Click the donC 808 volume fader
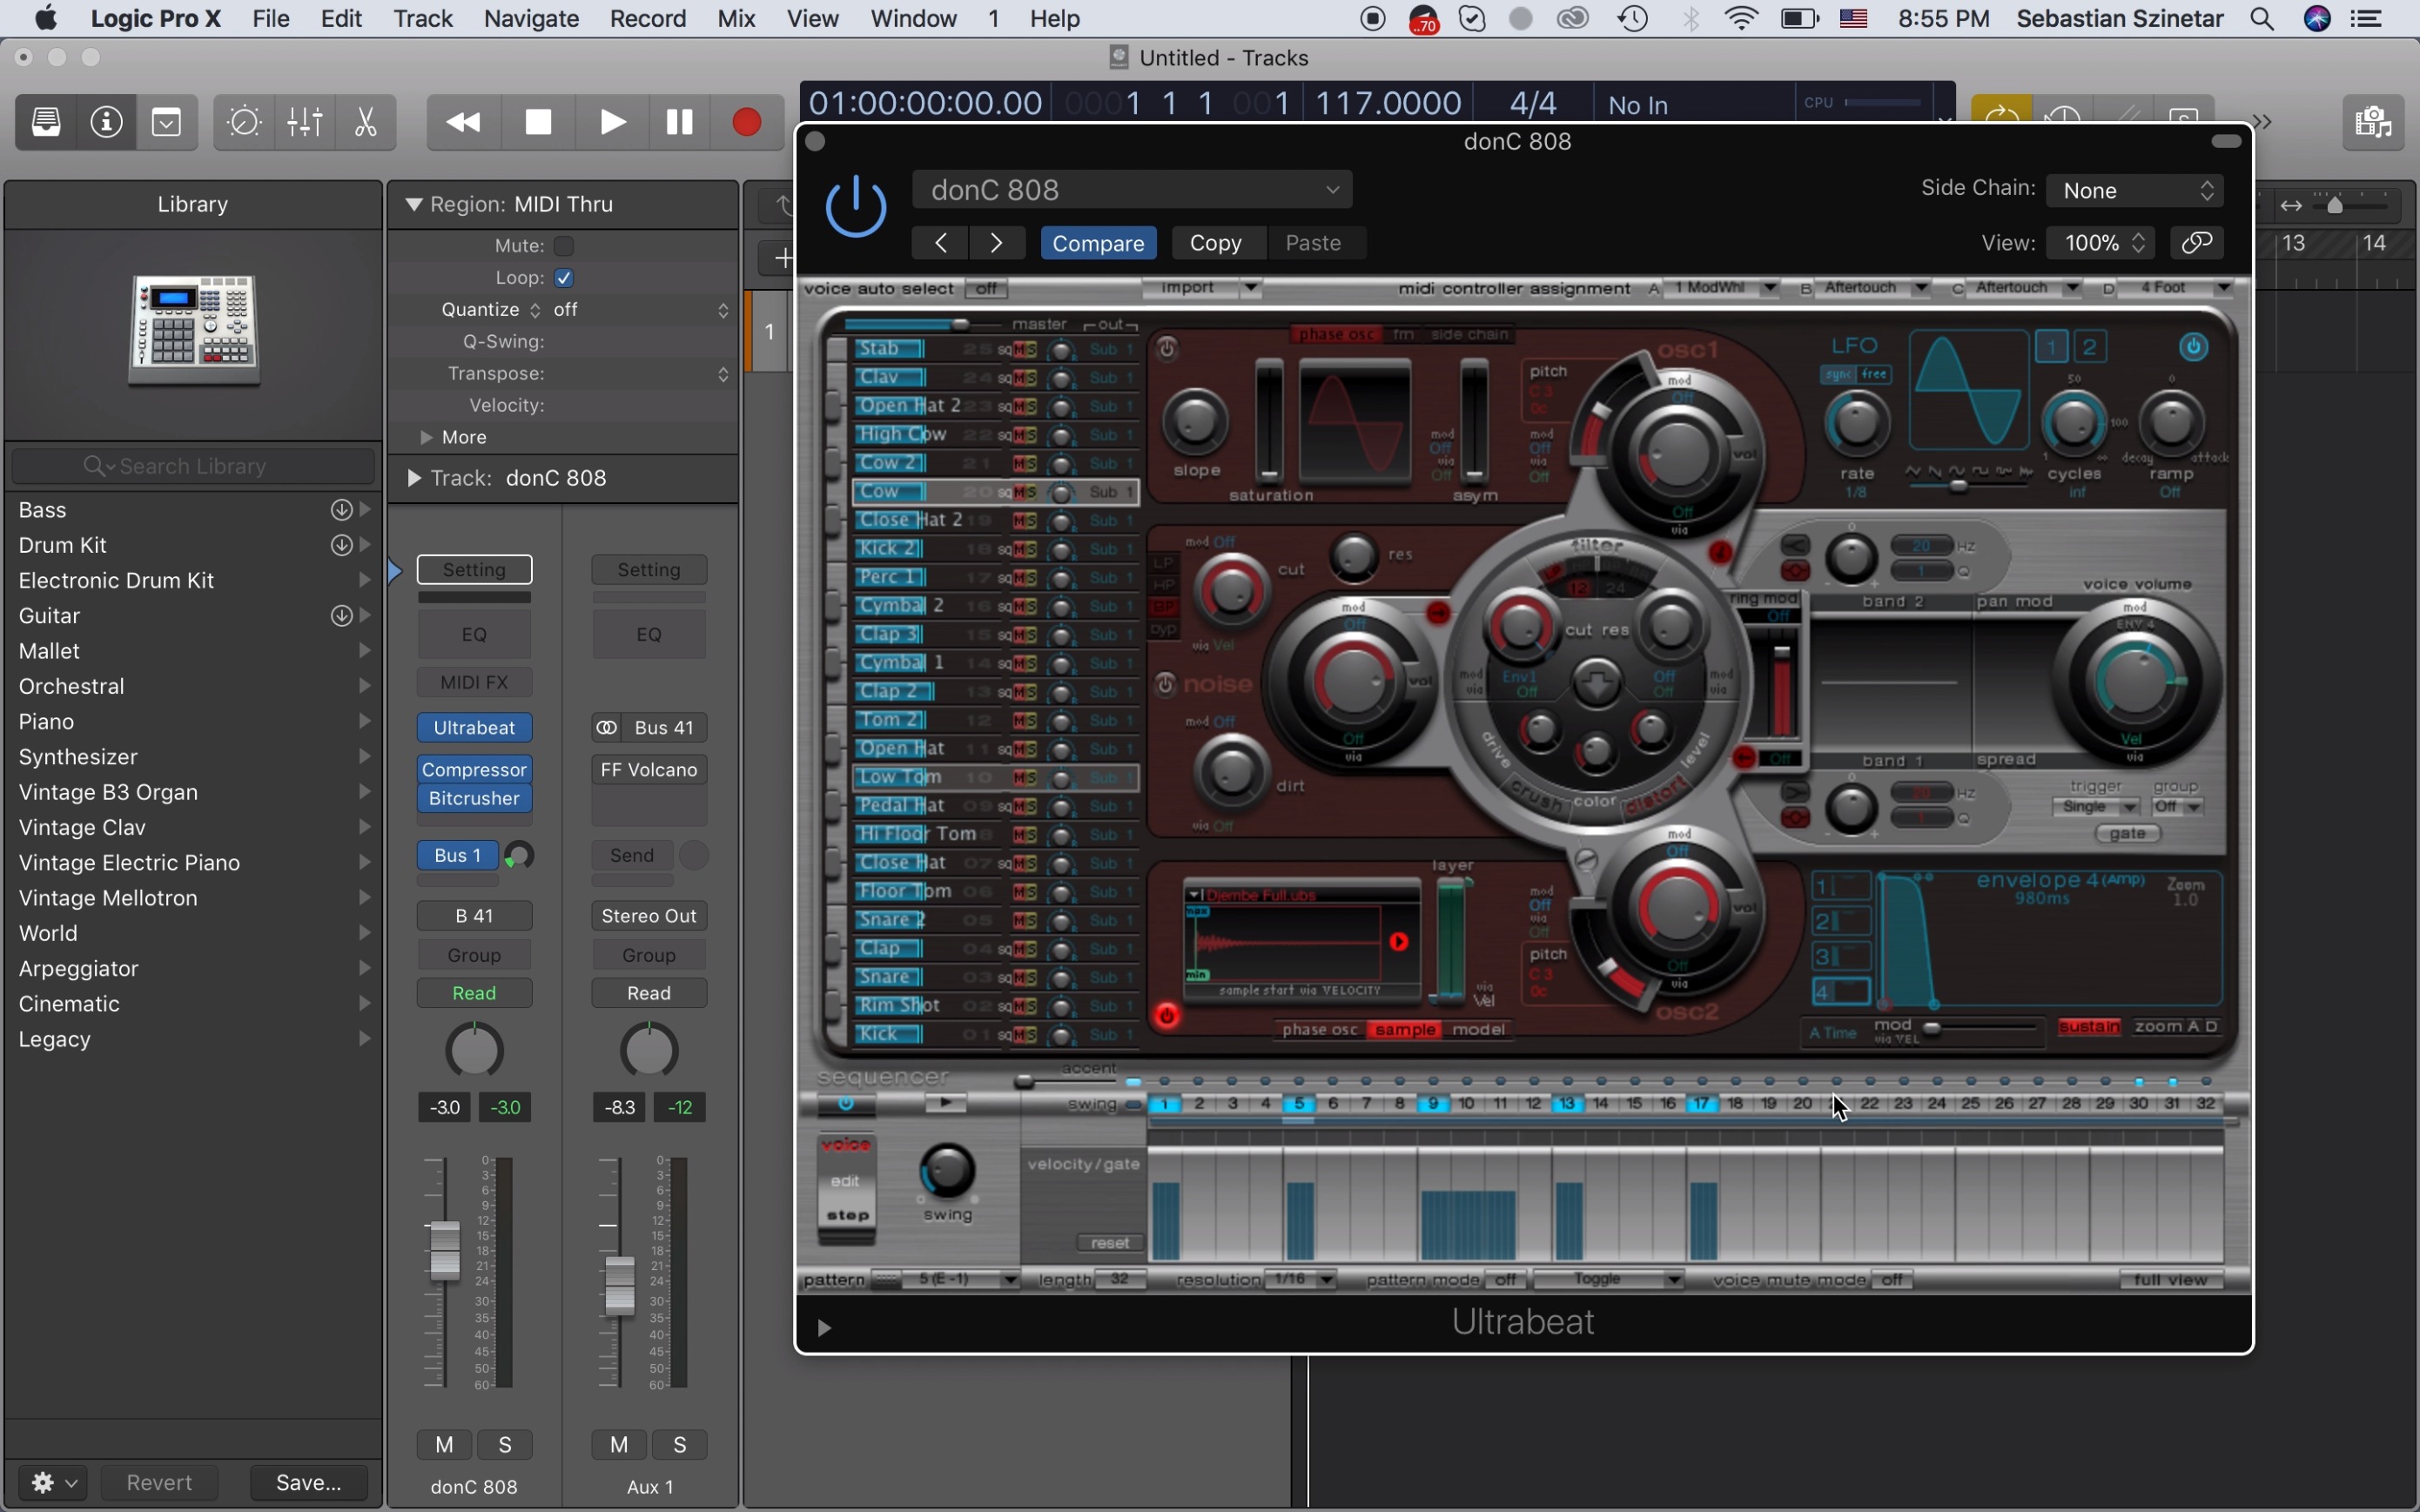 coord(444,1250)
